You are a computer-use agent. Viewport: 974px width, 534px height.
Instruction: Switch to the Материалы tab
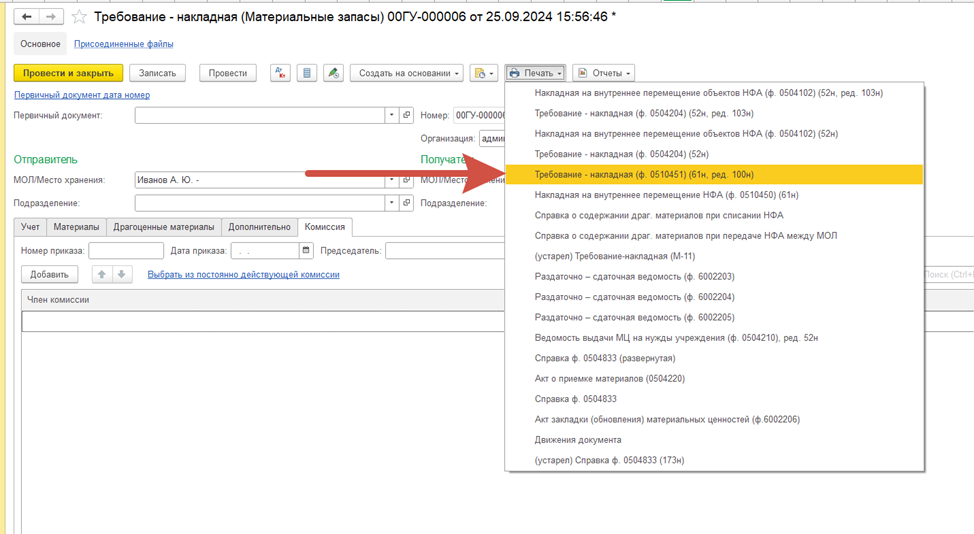[76, 227]
